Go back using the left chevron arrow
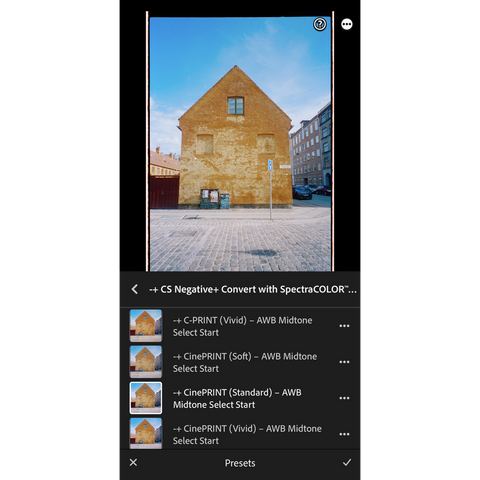This screenshot has width=480, height=480. pos(134,289)
